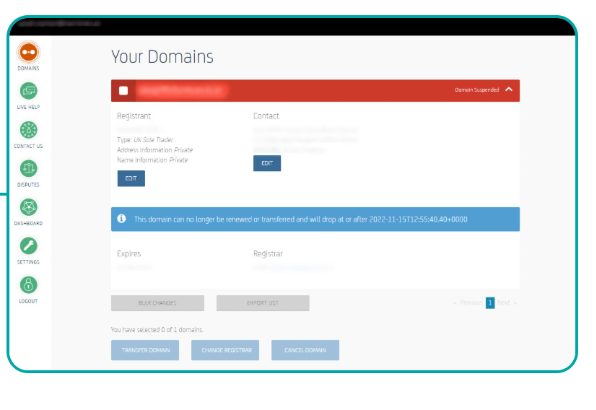Open the Disputes scales icon
The image size is (596, 410).
click(29, 169)
